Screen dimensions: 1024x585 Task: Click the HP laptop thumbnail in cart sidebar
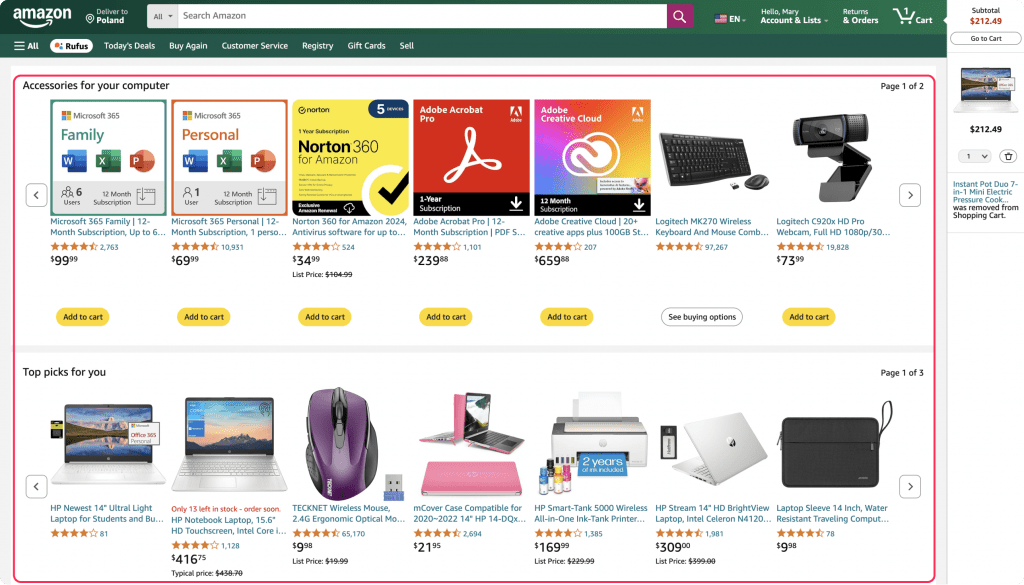tap(985, 89)
